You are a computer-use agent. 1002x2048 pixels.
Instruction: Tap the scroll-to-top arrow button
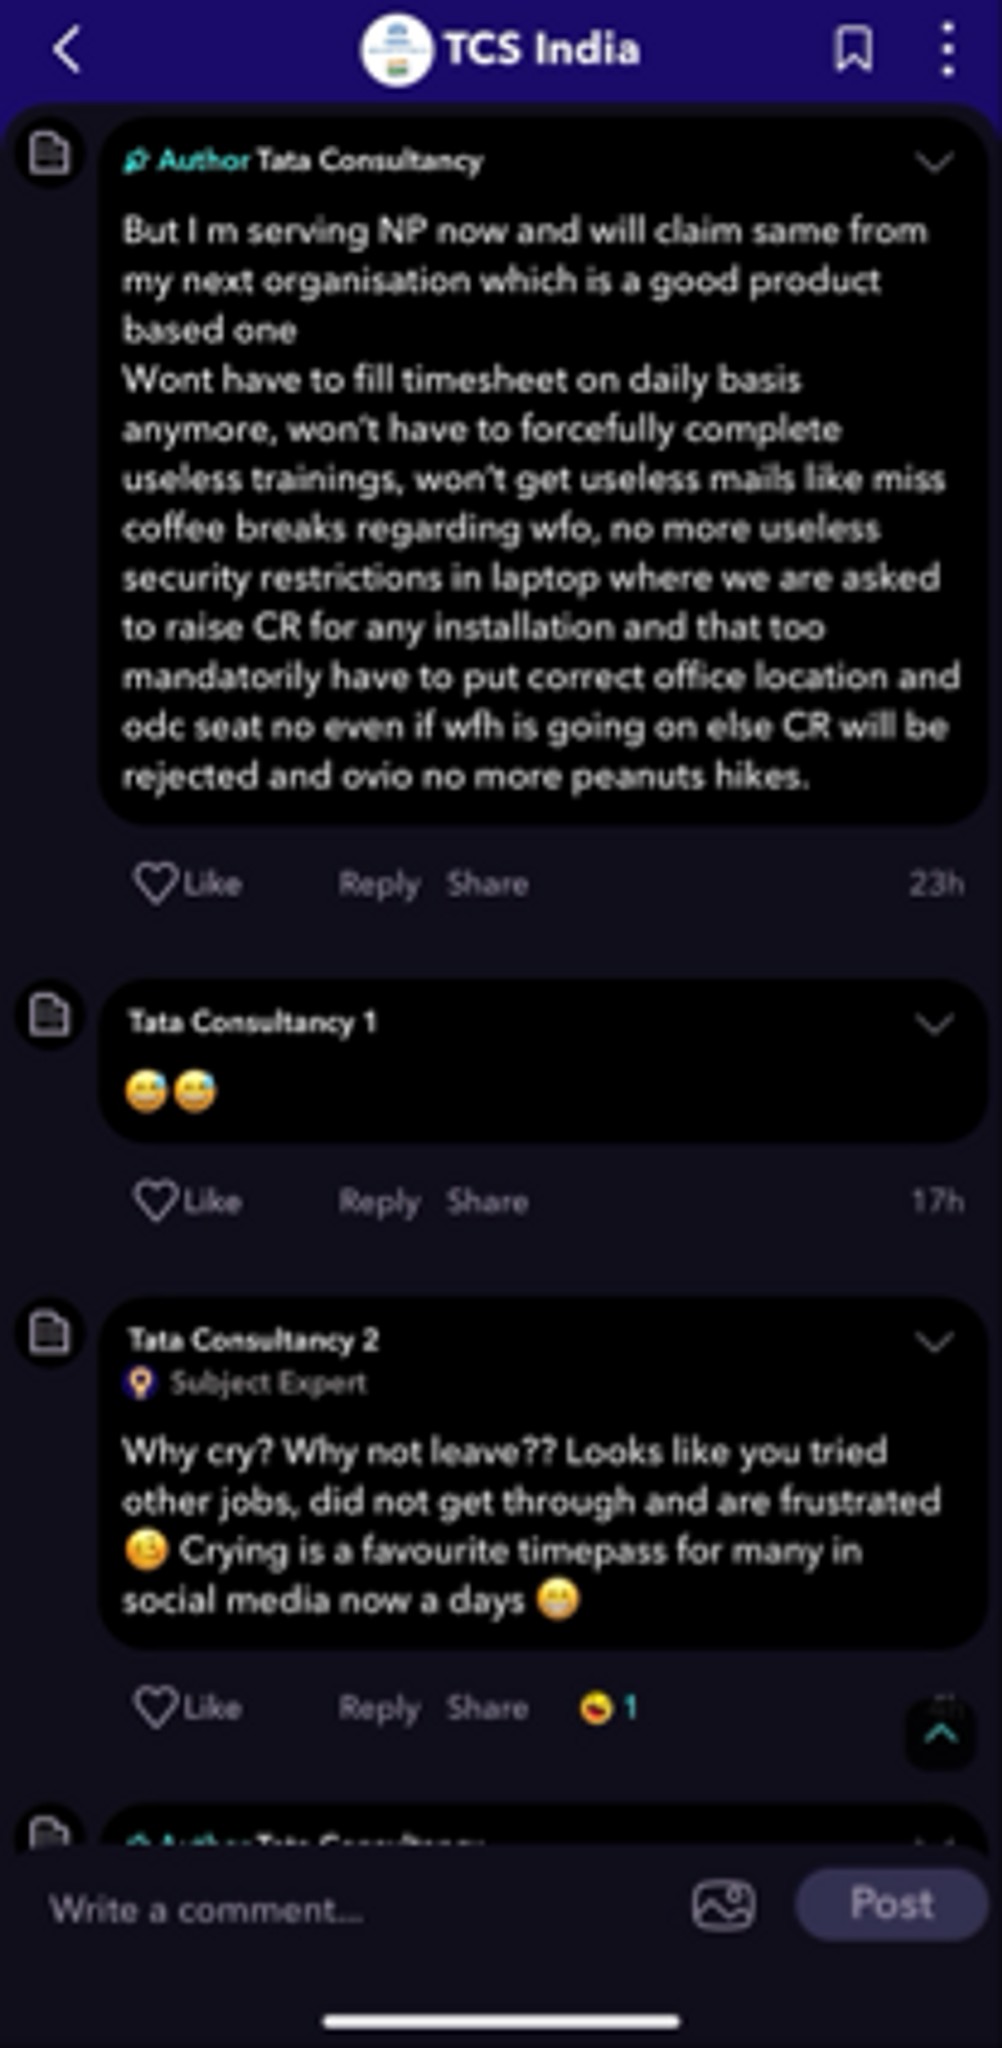pos(940,1735)
